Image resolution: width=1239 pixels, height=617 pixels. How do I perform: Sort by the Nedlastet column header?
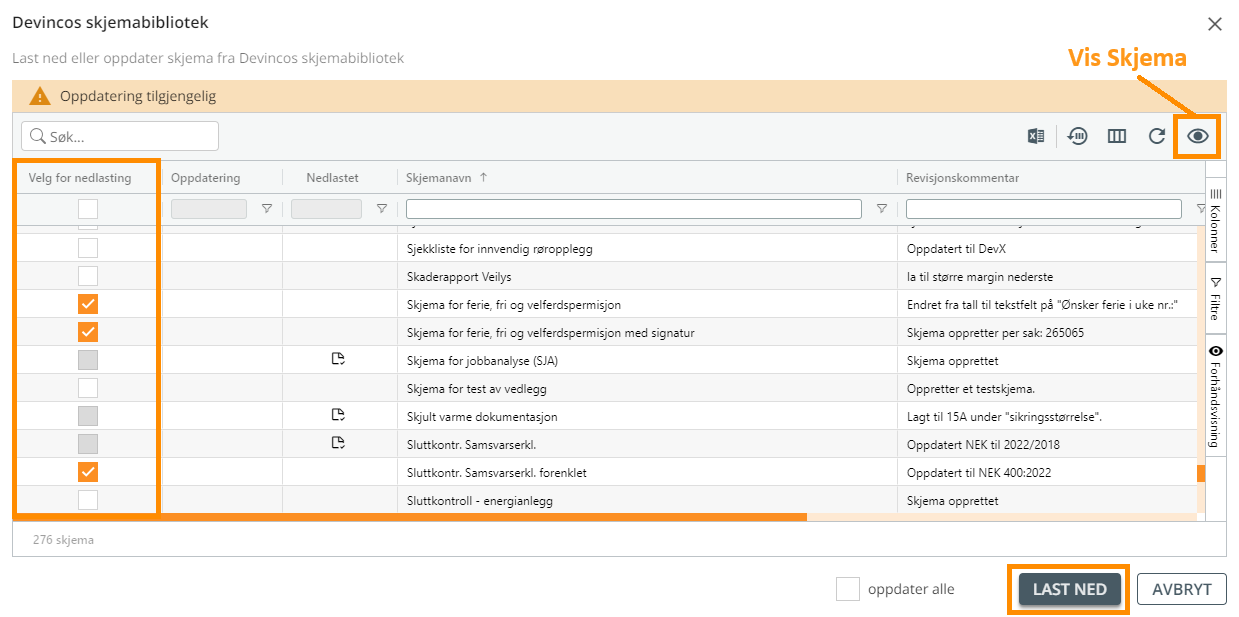(332, 178)
